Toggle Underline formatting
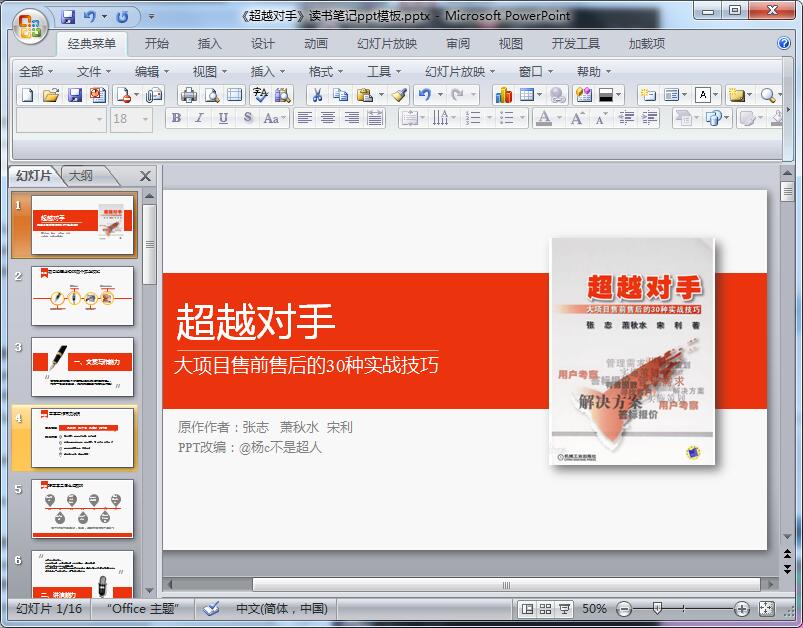The height and width of the screenshot is (628, 803). 223,118
